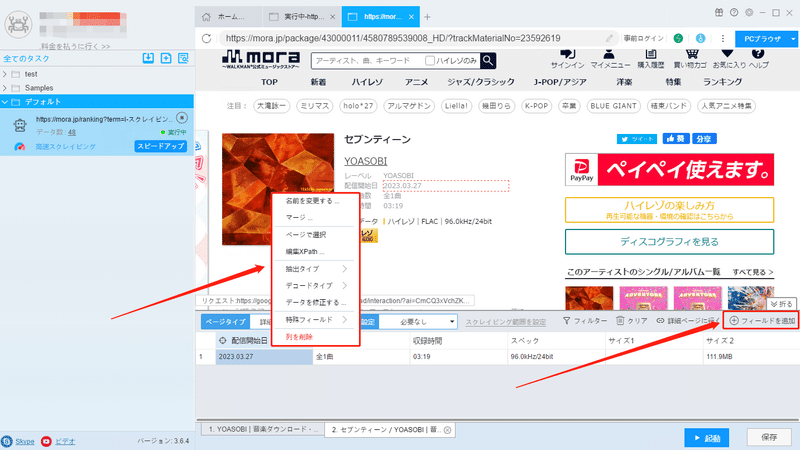This screenshot has height=450, width=800.
Task: Switch to ページタイプ tab
Action: click(x=226, y=321)
